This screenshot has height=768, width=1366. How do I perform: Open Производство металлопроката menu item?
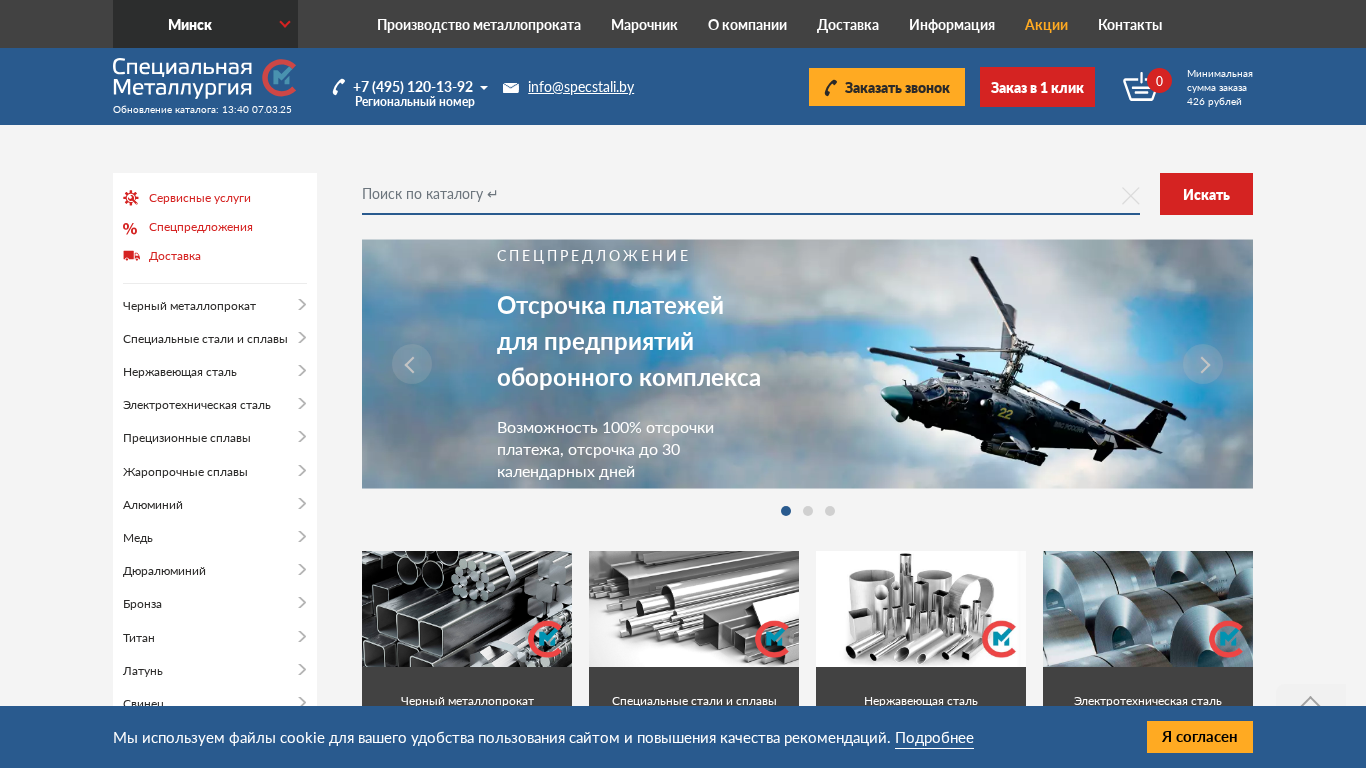tap(479, 25)
